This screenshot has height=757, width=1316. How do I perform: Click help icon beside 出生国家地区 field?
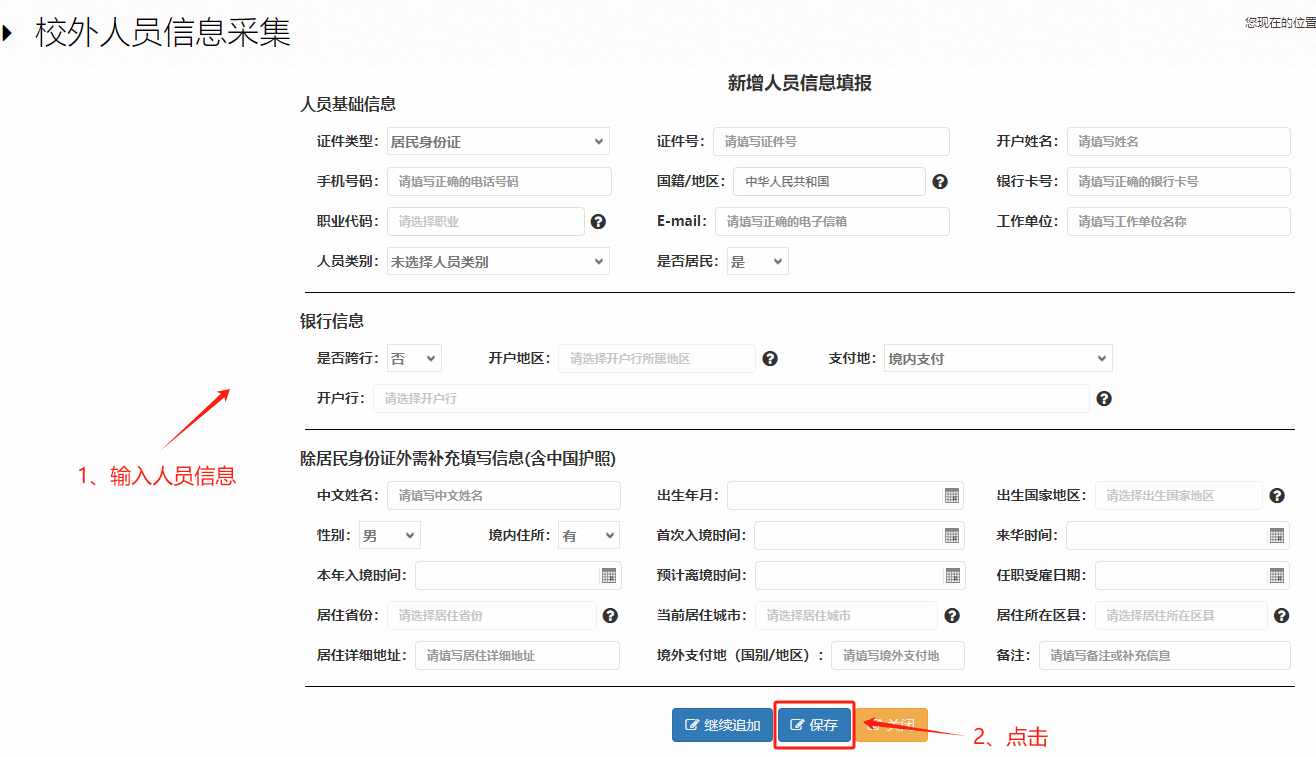click(x=1277, y=496)
